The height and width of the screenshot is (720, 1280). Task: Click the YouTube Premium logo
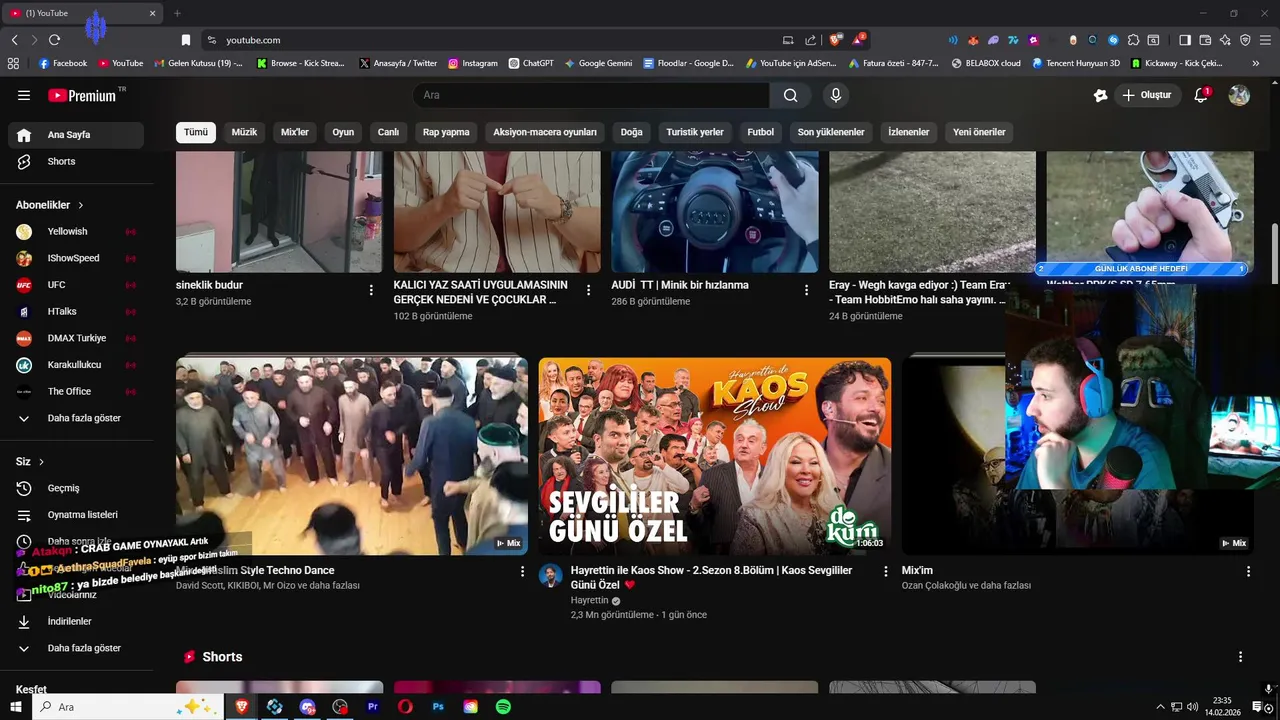click(x=82, y=95)
